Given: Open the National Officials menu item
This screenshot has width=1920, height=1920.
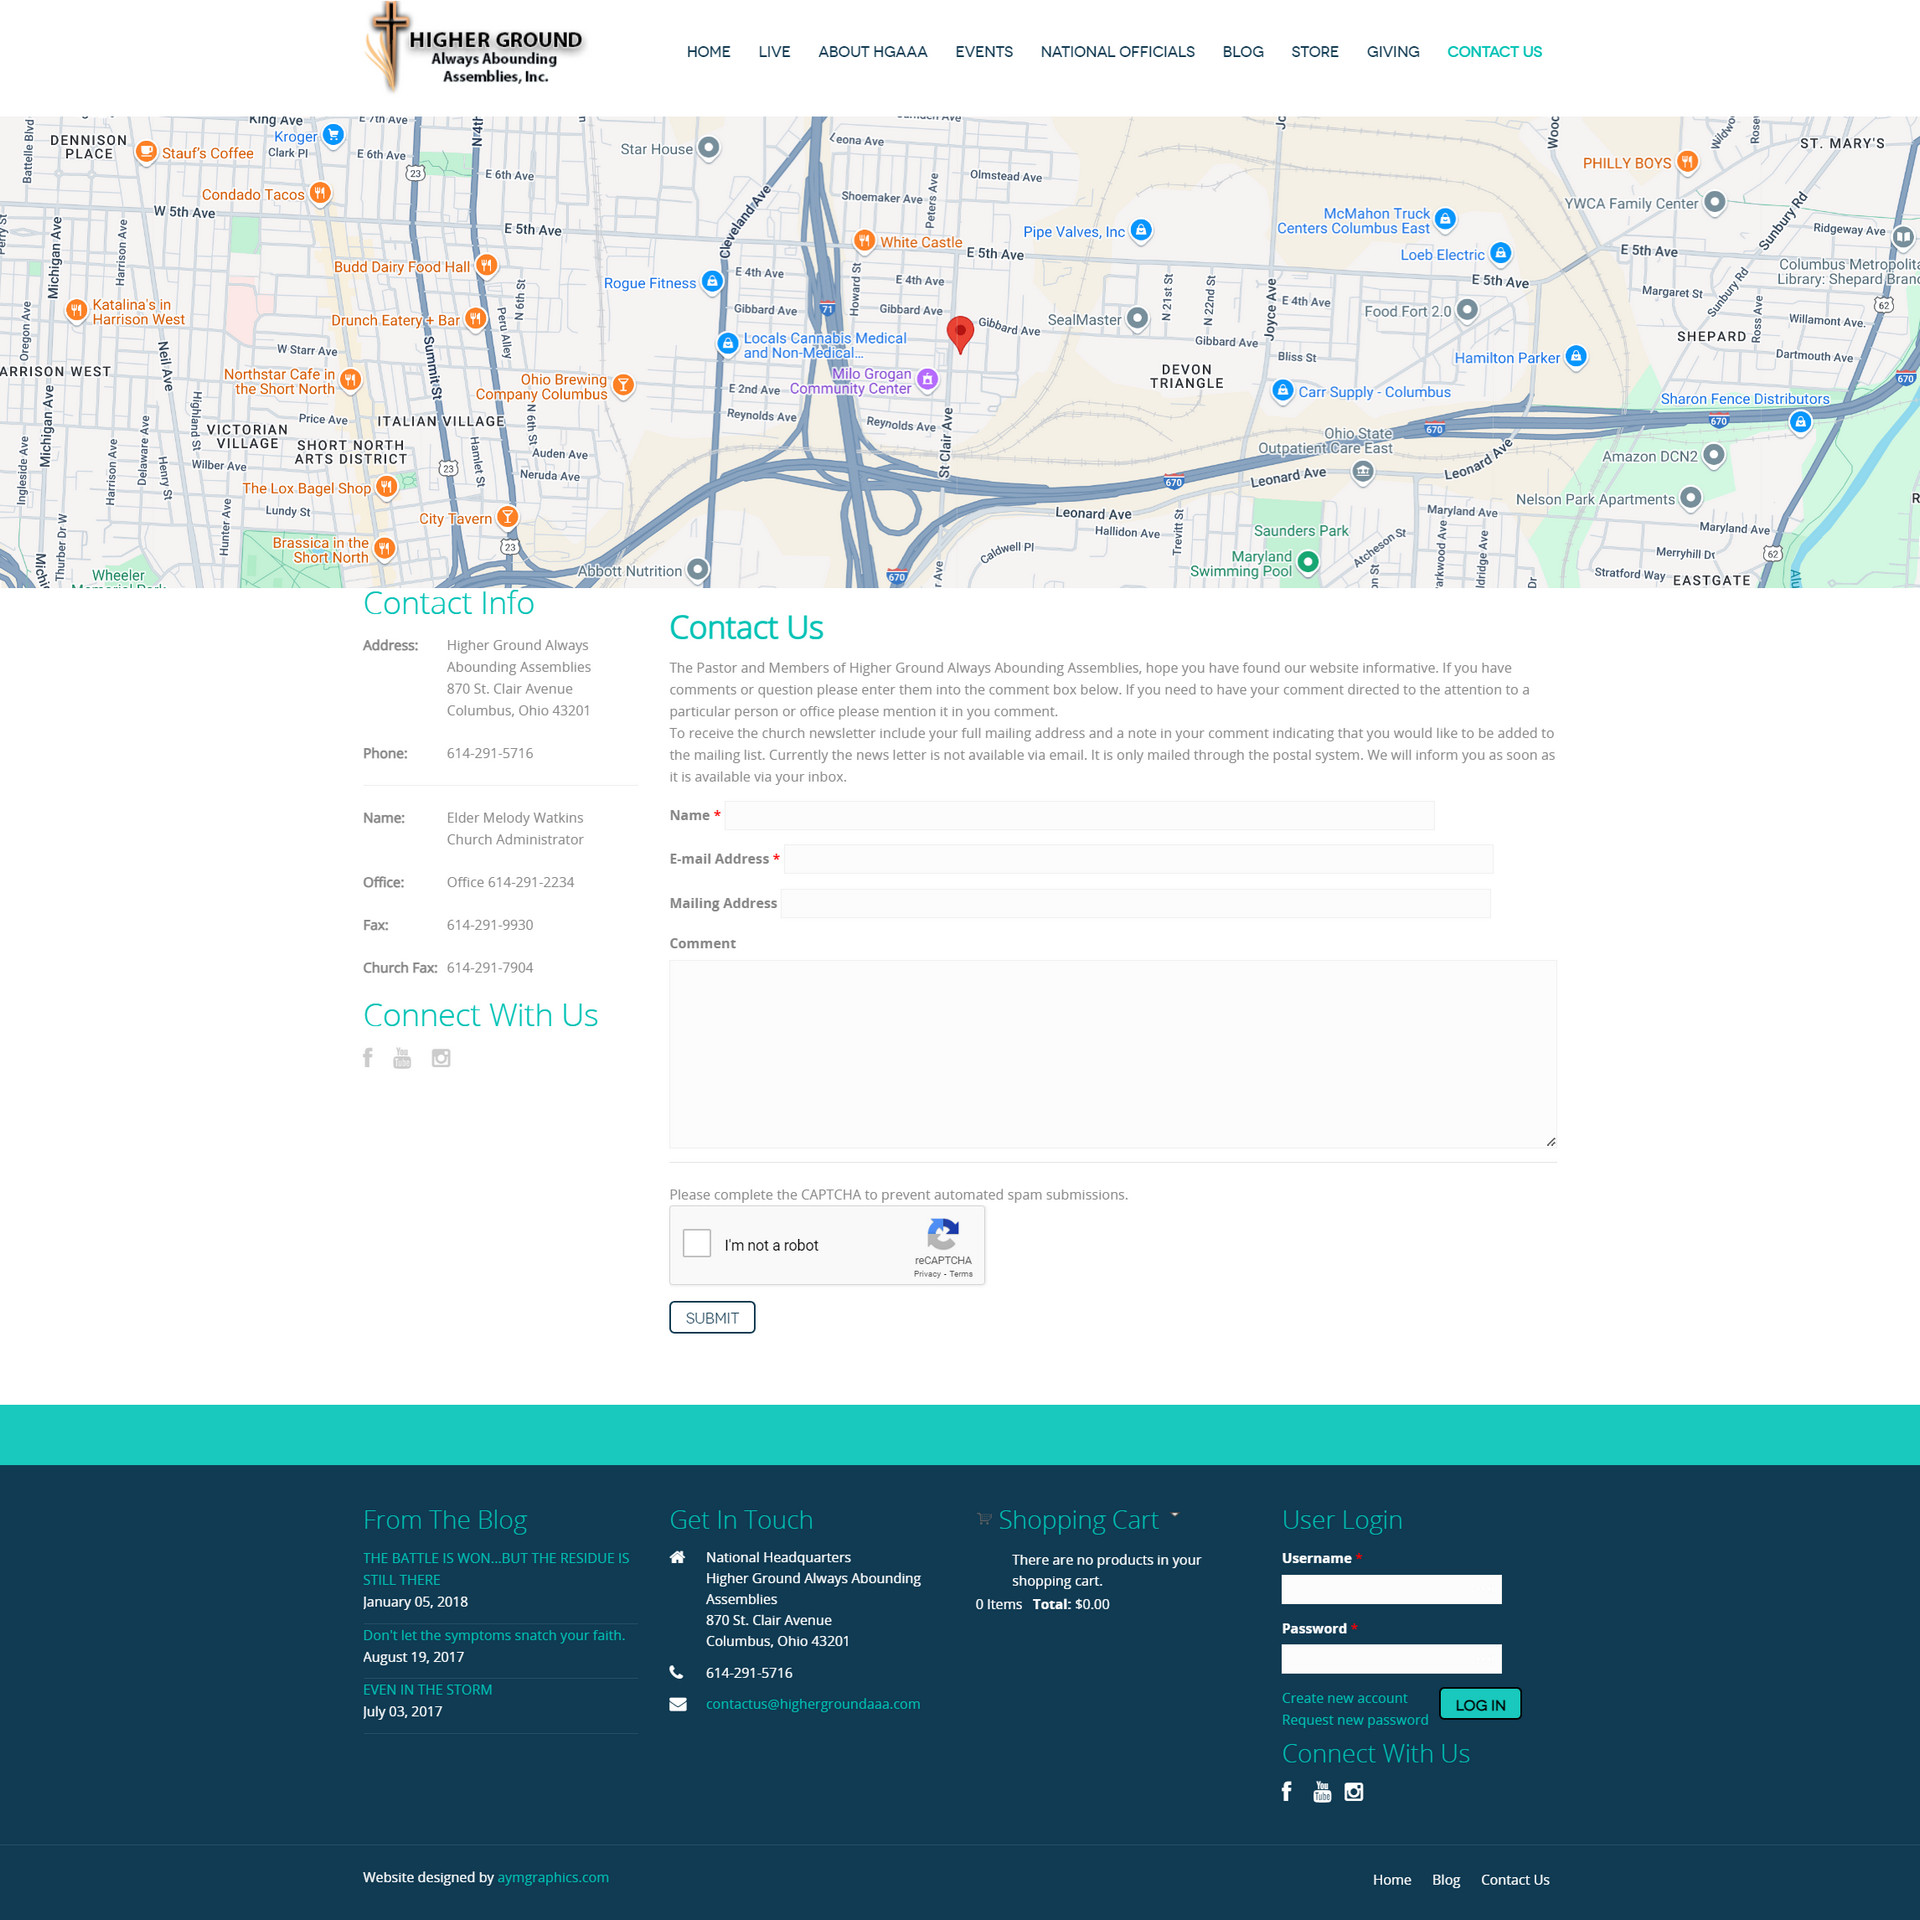Looking at the screenshot, I should pyautogui.click(x=1117, y=52).
